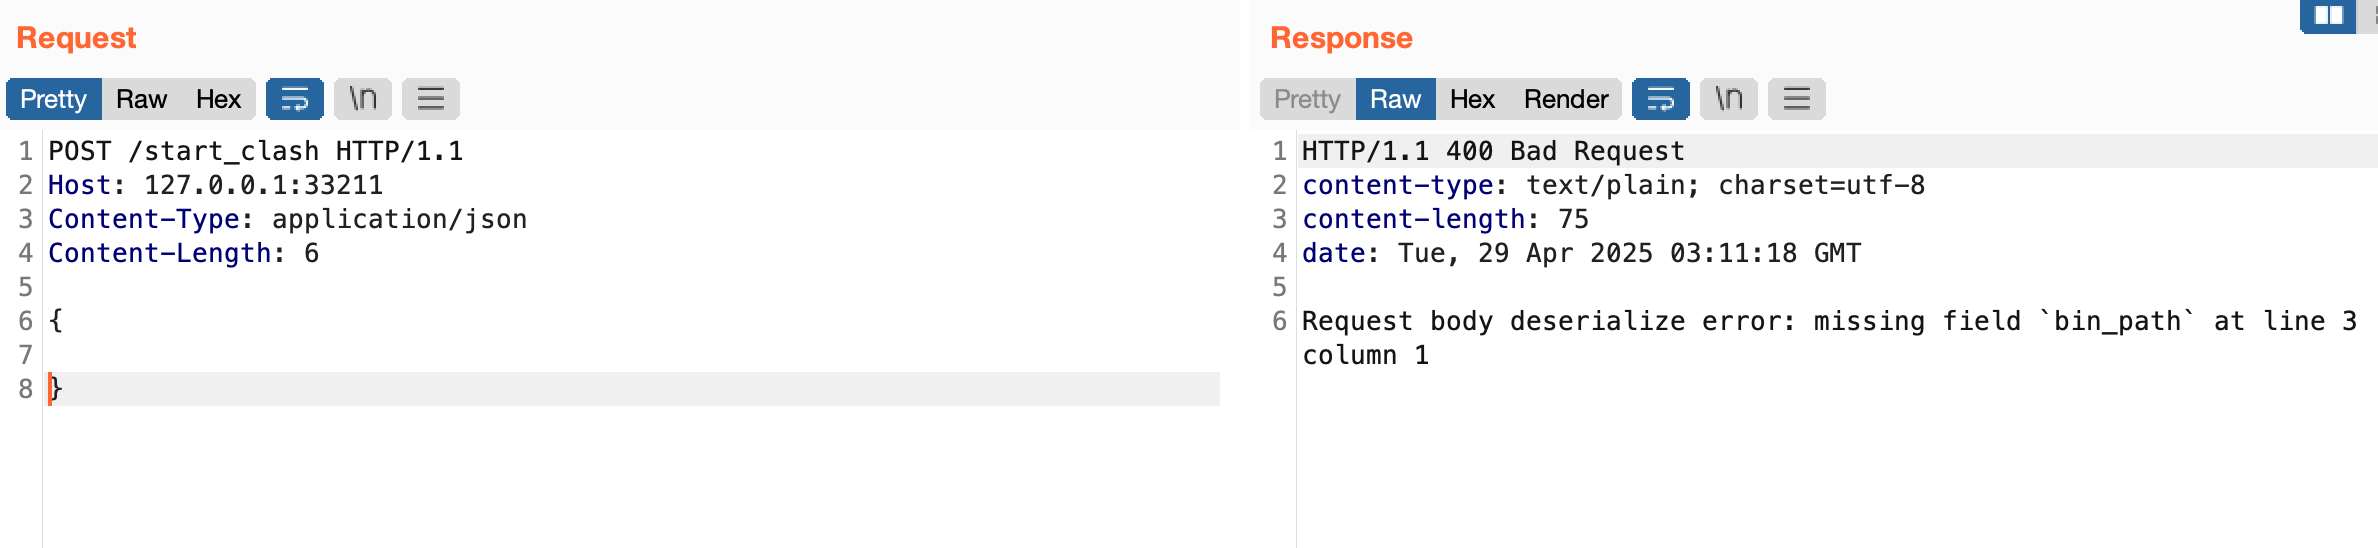
Task: Switch to side-by-side split layout
Action: tap(2328, 16)
